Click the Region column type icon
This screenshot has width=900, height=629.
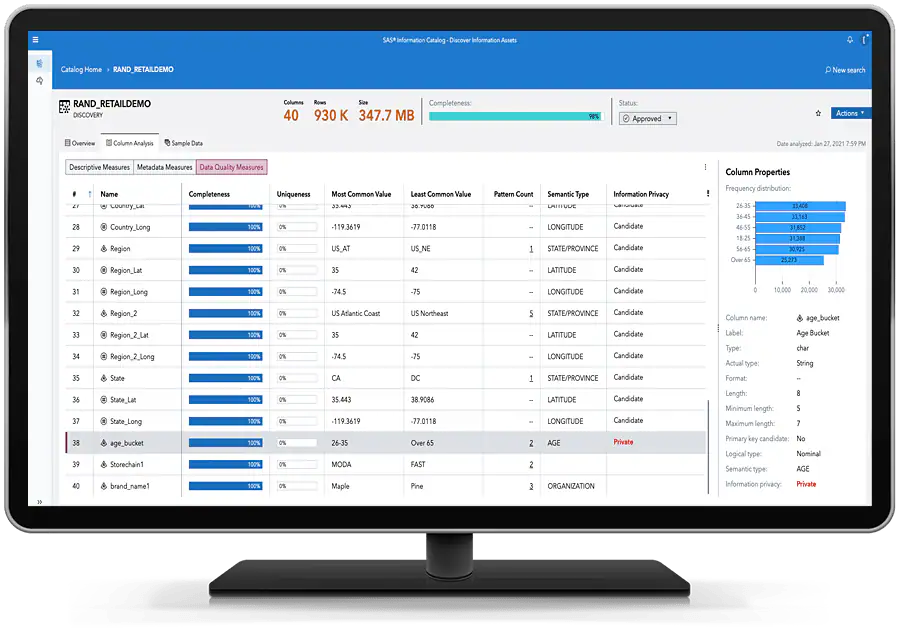click(x=104, y=249)
